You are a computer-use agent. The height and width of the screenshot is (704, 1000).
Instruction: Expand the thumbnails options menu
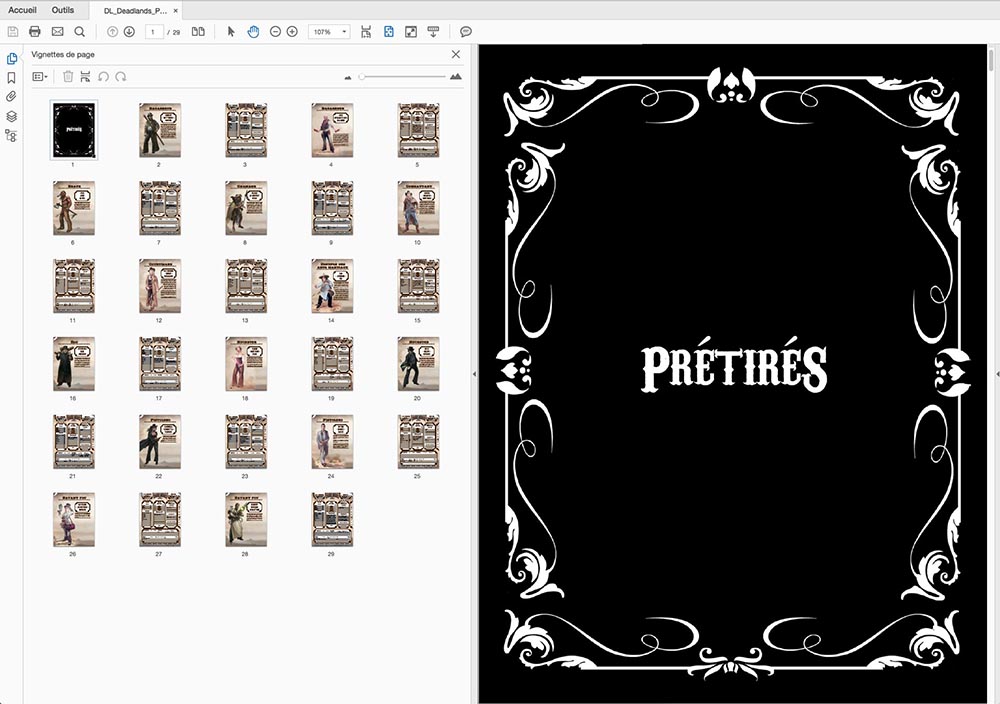pyautogui.click(x=40, y=76)
